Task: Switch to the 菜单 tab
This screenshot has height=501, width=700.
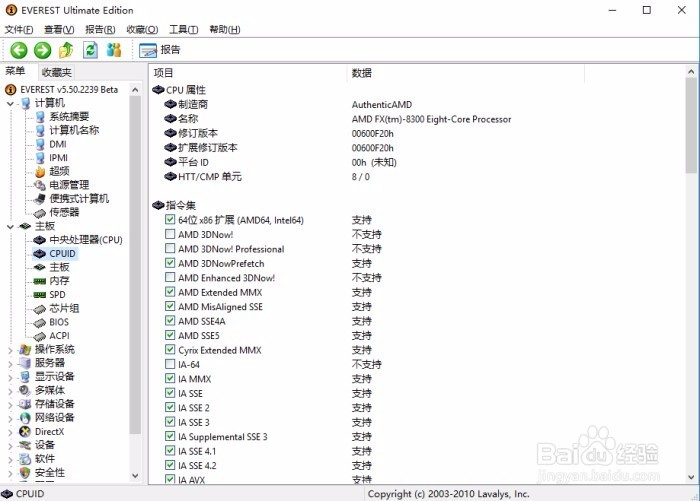Action: point(16,71)
